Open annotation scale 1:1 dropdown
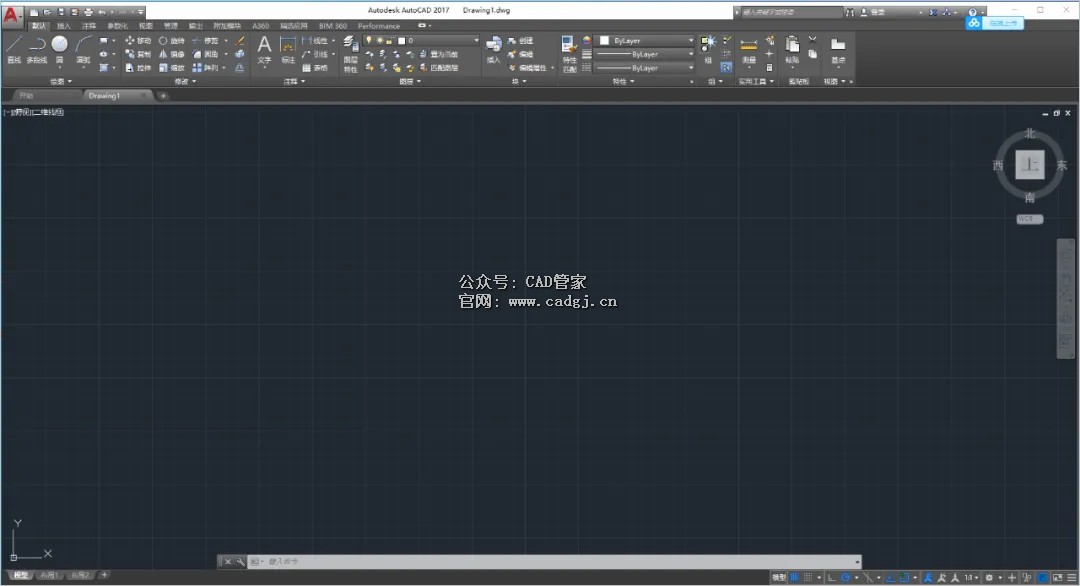Image resolution: width=1080 pixels, height=586 pixels. coord(971,578)
